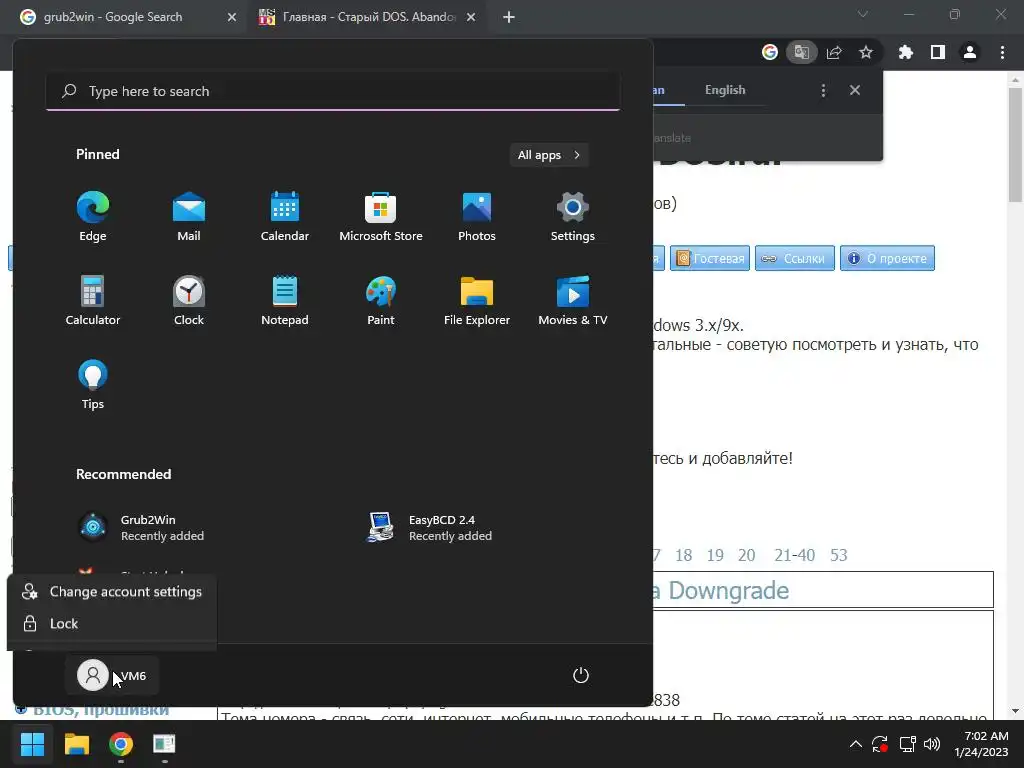This screenshot has width=1024, height=768.
Task: Click the Гостевая button on the webpage
Action: point(710,258)
